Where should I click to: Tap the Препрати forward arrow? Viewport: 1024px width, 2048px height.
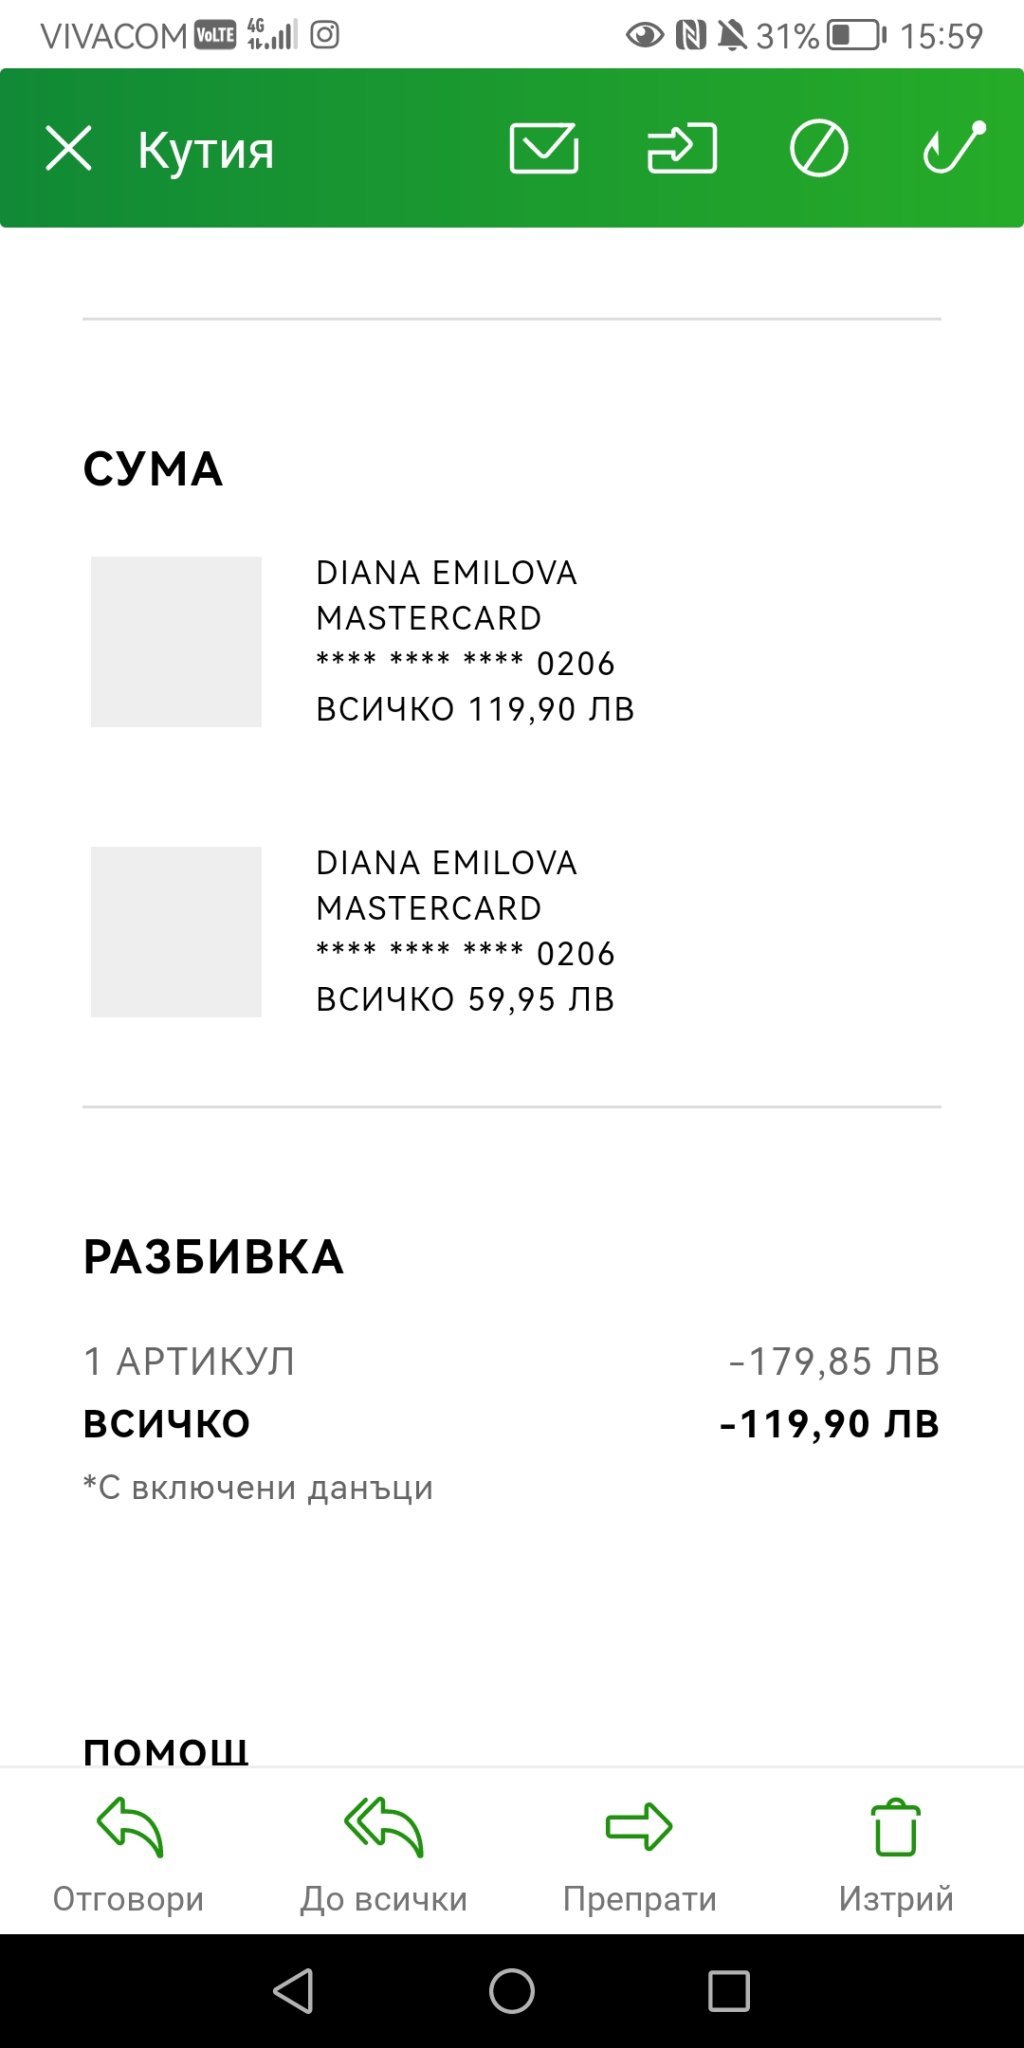point(639,1828)
